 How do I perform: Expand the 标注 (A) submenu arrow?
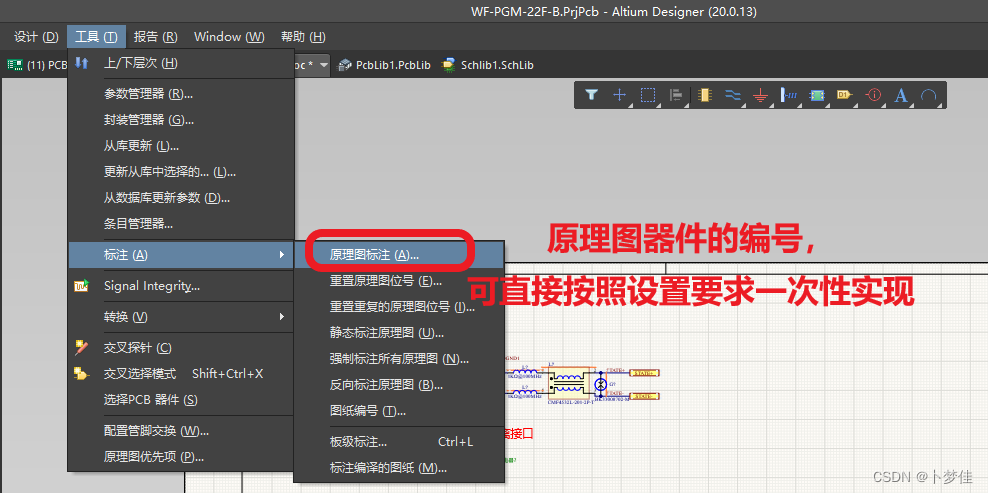[x=282, y=255]
